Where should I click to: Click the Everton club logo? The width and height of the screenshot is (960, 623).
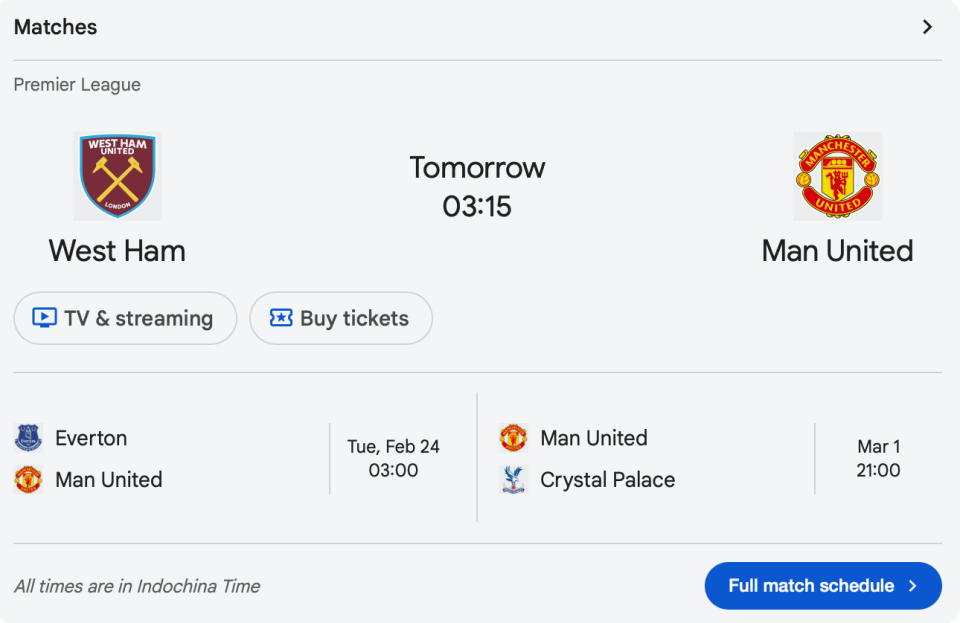pyautogui.click(x=28, y=438)
